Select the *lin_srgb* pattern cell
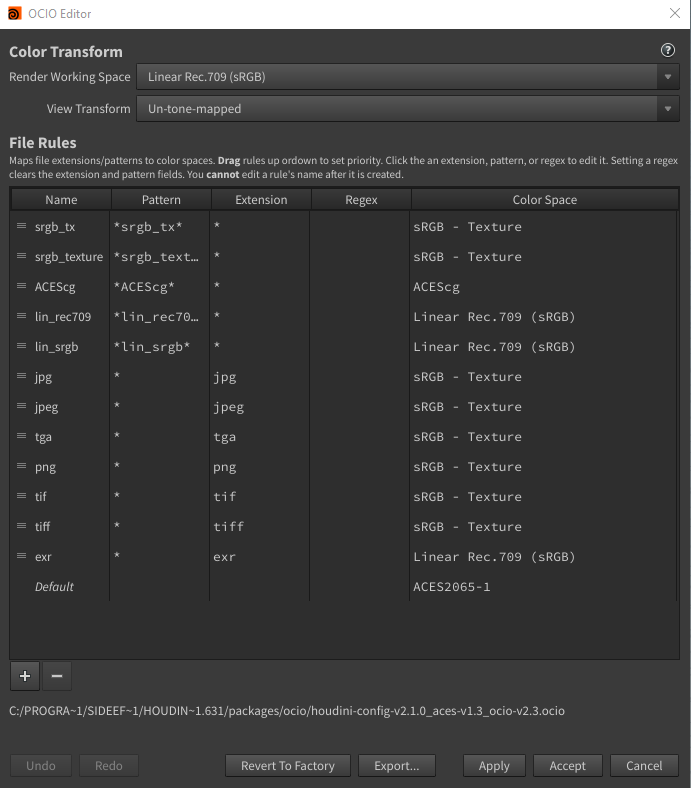Screen dimensions: 691x788 coord(159,347)
